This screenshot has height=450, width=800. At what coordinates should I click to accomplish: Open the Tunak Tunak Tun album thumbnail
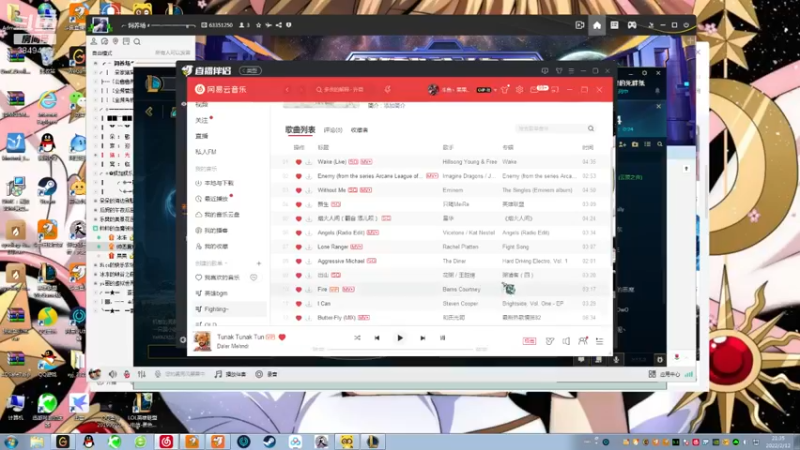202,341
